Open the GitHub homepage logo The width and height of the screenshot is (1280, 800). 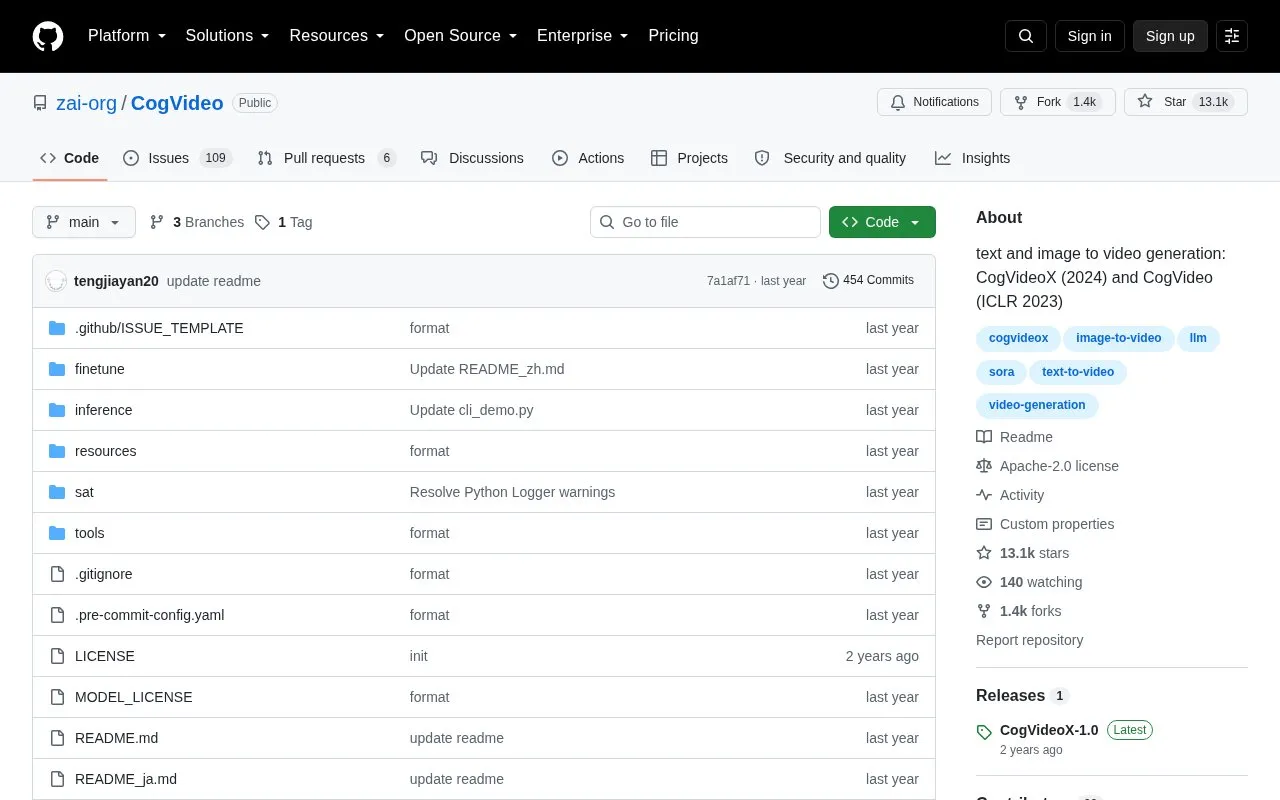48,36
